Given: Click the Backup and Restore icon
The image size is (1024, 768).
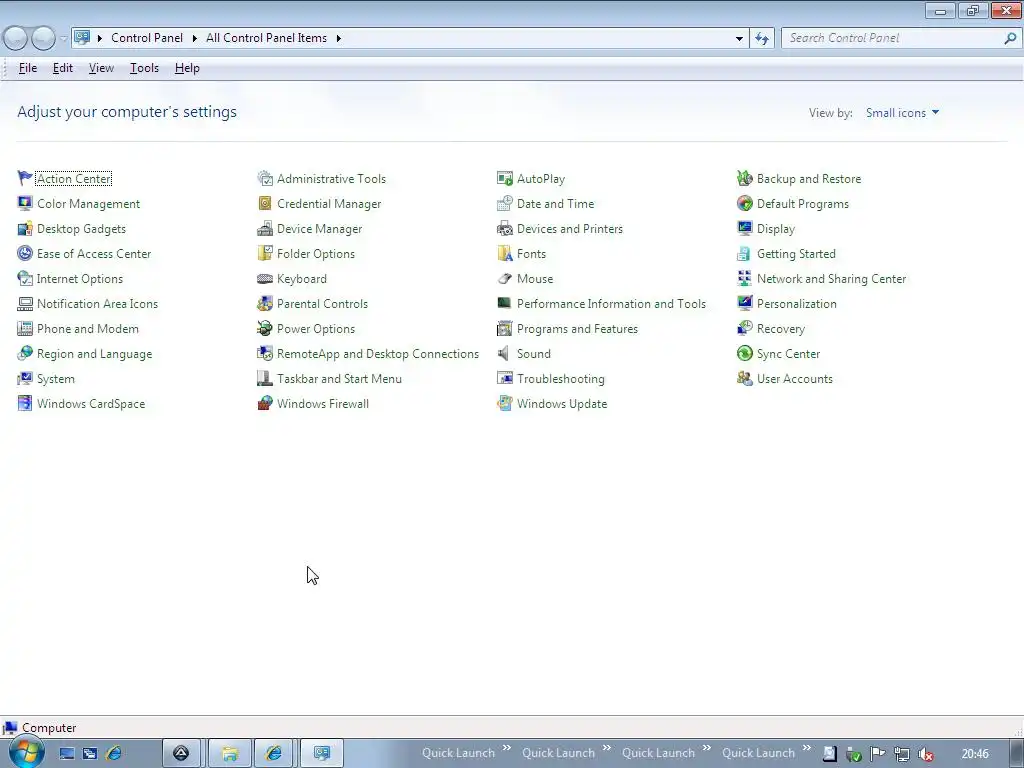Looking at the screenshot, I should click(x=744, y=178).
